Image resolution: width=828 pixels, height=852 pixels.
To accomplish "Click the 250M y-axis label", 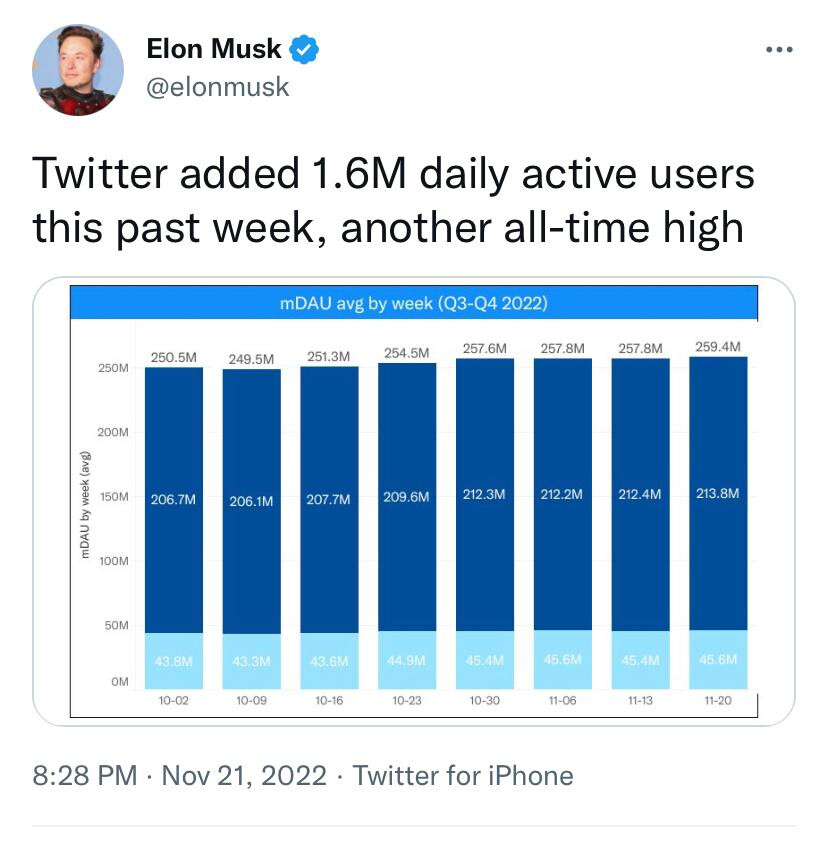I will [x=114, y=368].
